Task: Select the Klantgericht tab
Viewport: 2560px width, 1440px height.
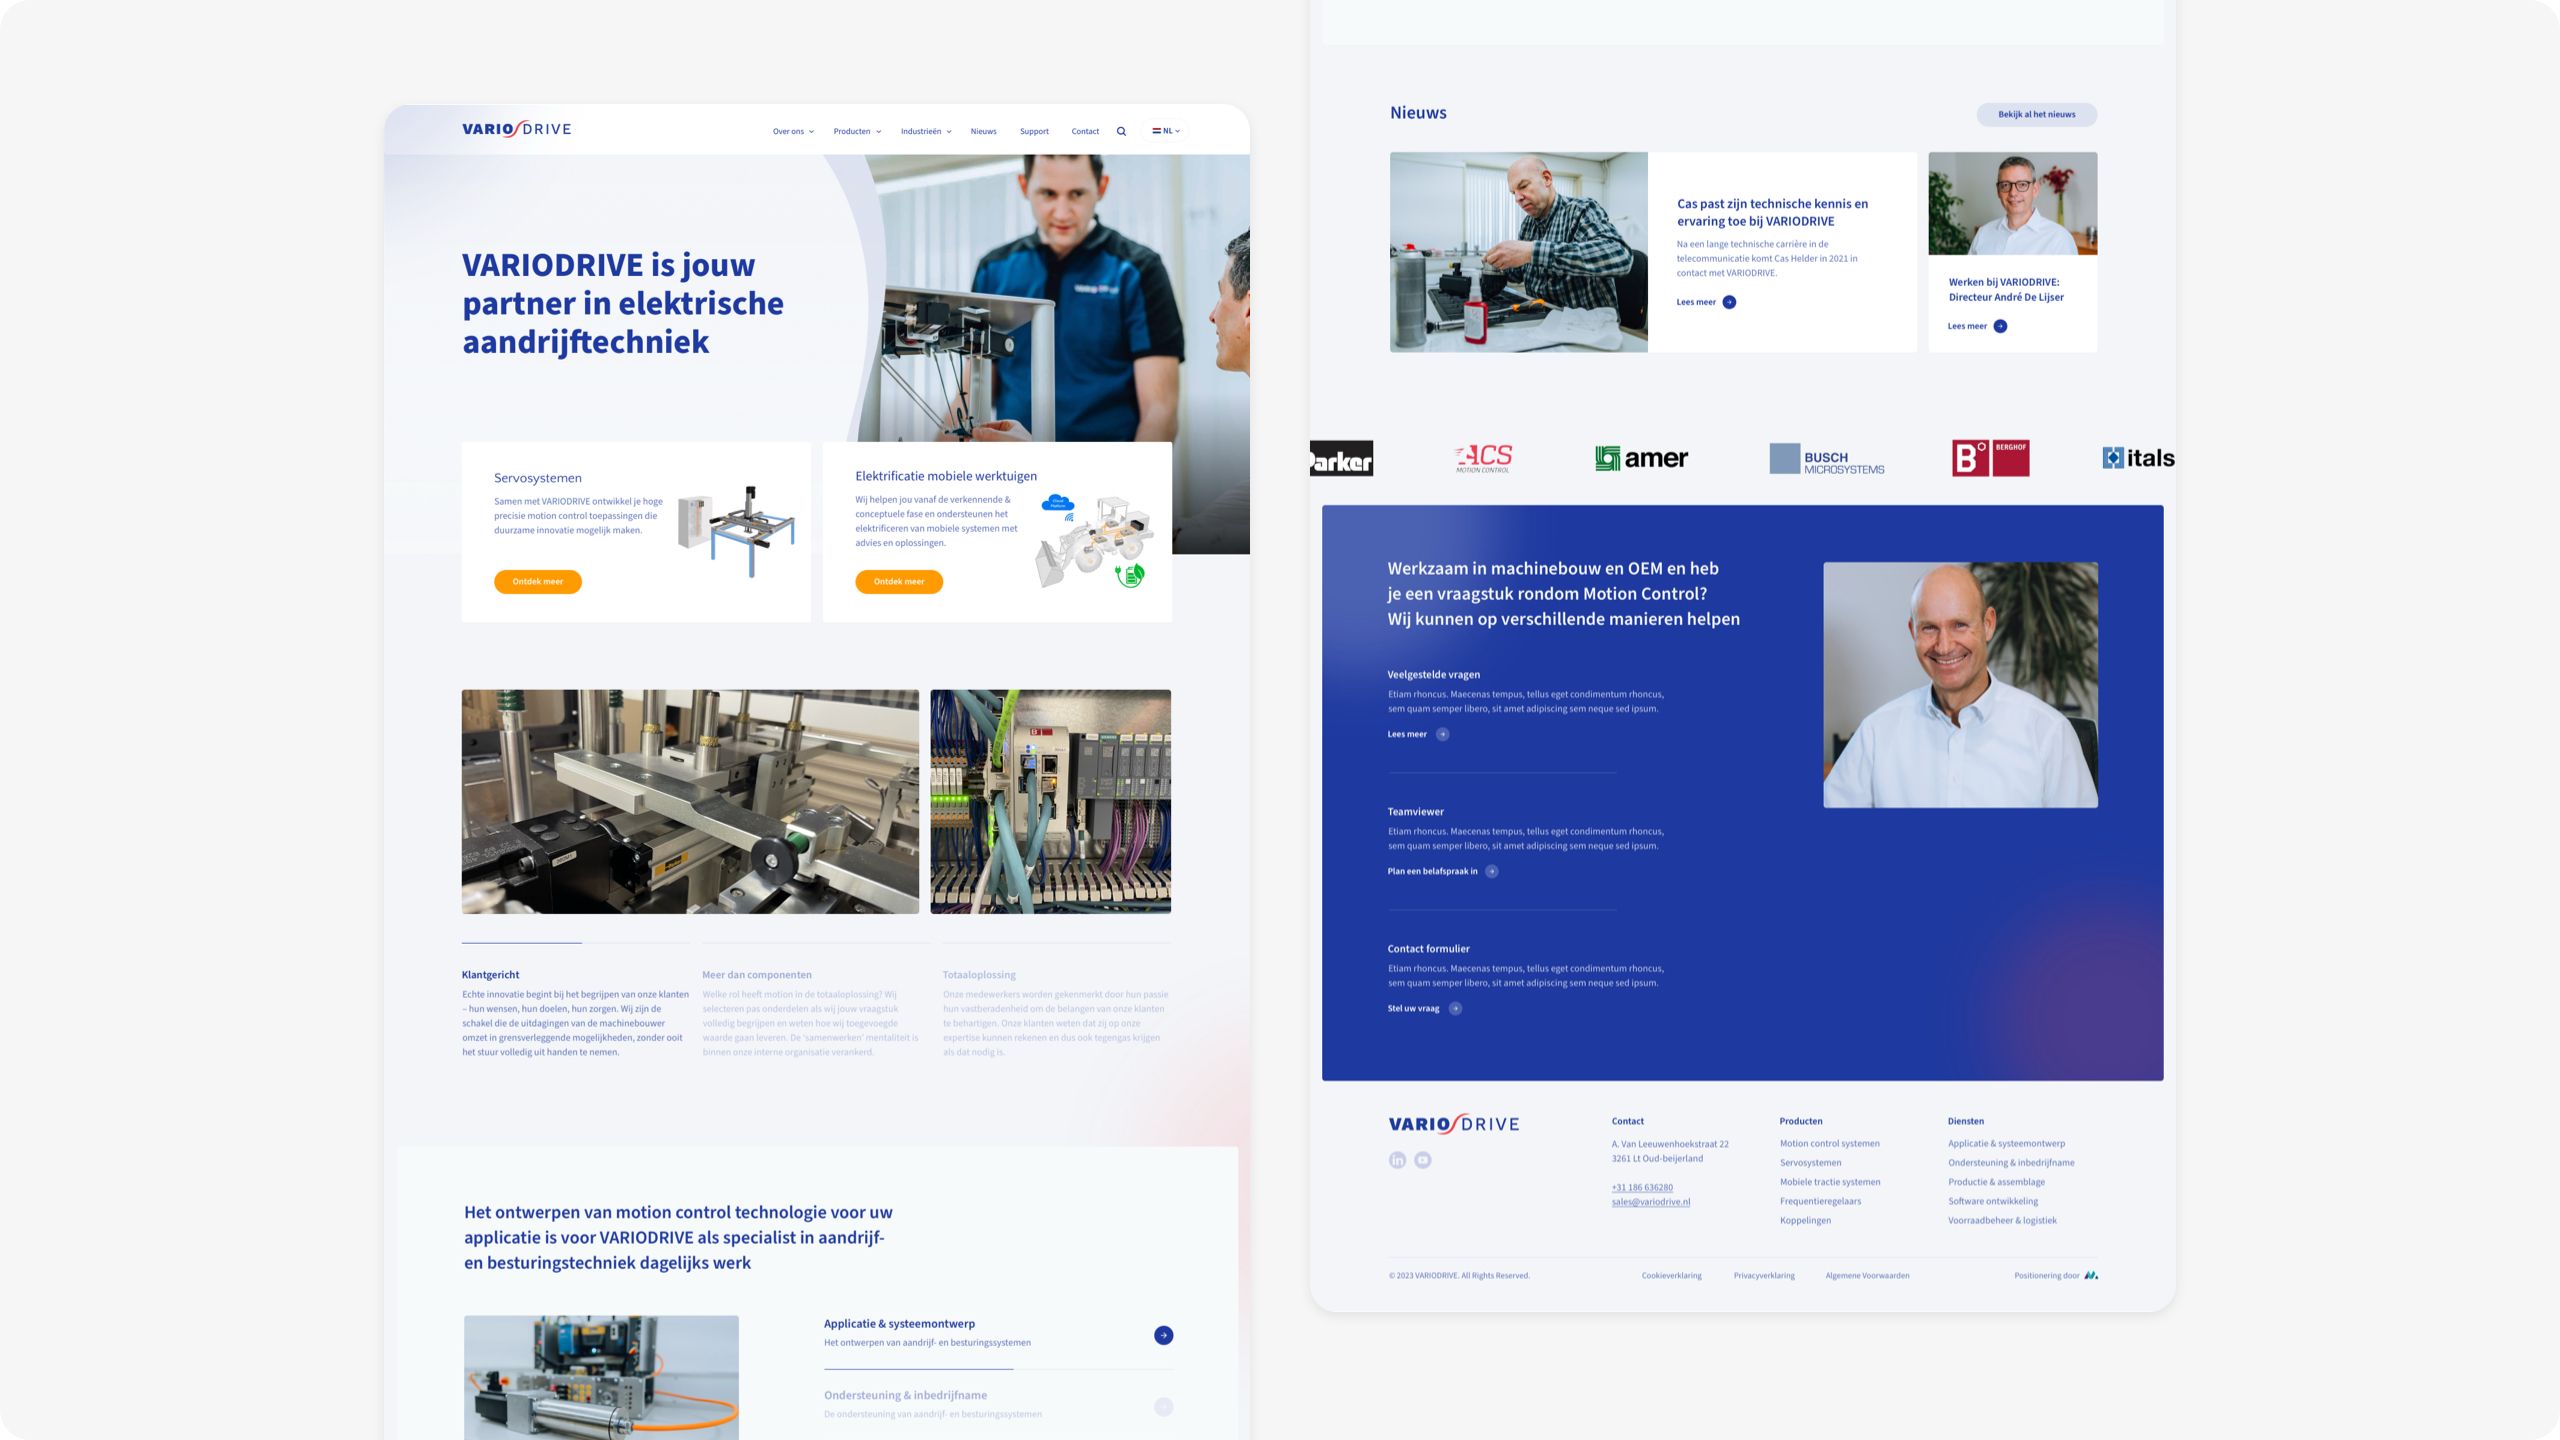Action: pyautogui.click(x=490, y=975)
